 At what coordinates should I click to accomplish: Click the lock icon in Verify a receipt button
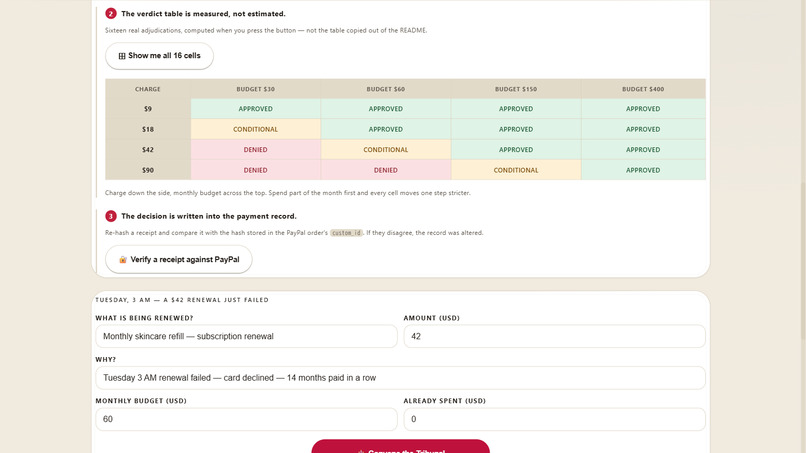click(x=123, y=260)
